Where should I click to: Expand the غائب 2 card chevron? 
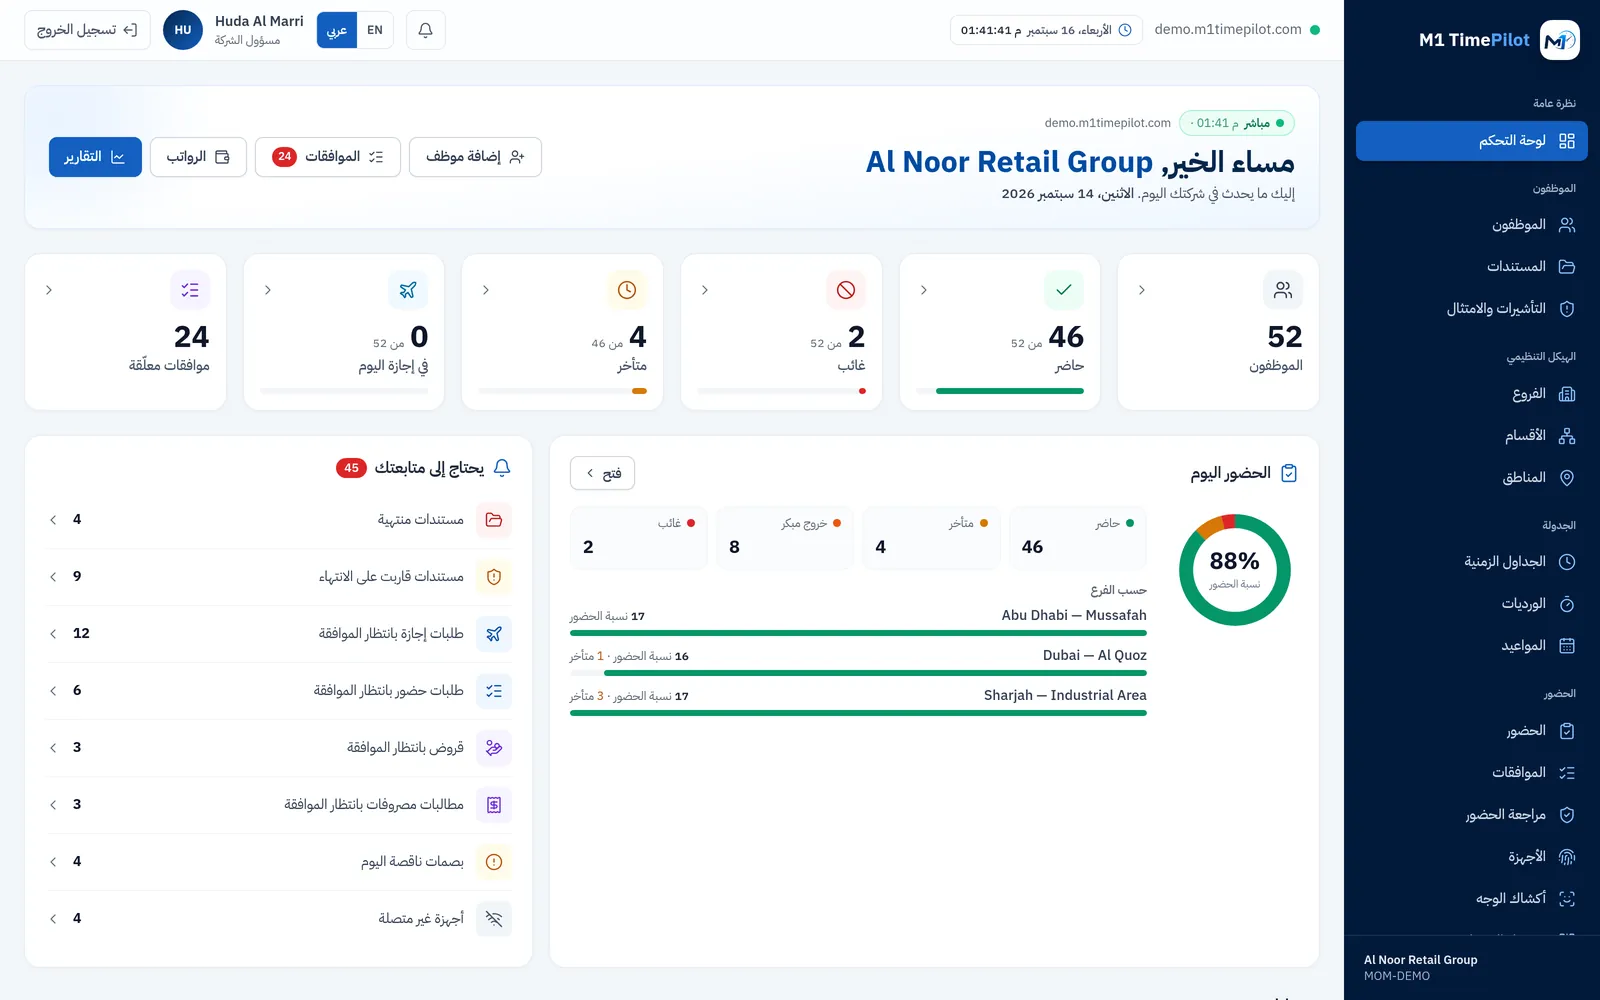[705, 290]
